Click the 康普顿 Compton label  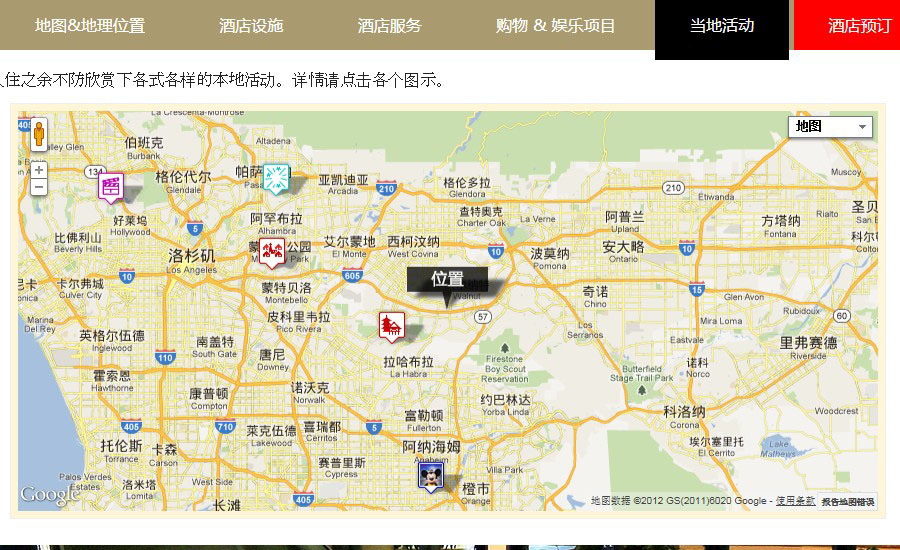(209, 399)
